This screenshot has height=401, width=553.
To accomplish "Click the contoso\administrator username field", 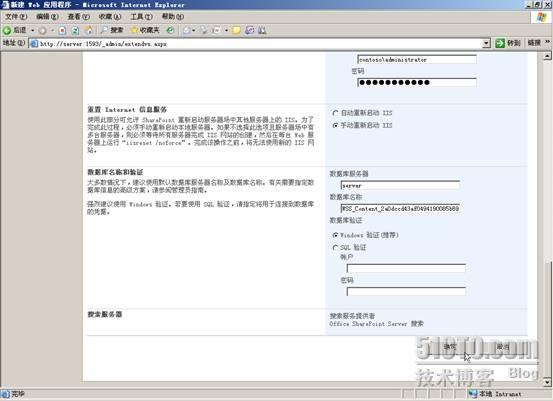I will click(x=417, y=60).
